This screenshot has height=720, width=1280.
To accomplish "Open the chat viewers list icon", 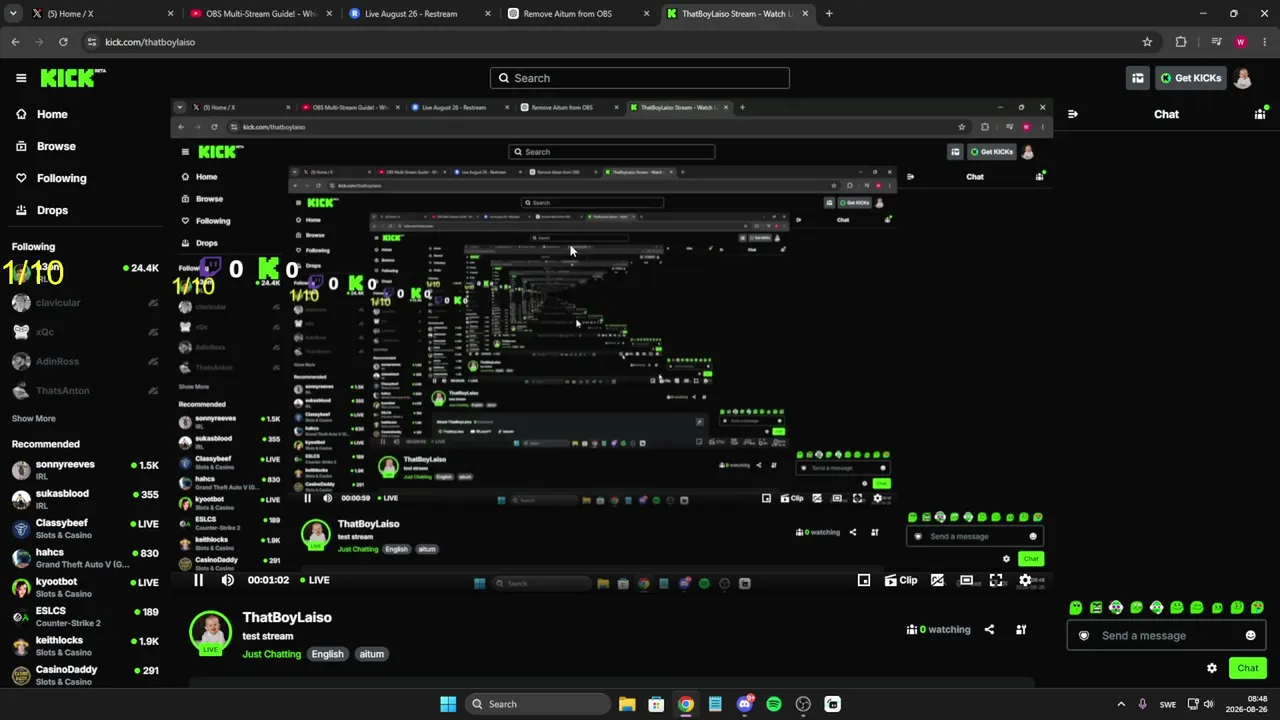I will coord(1260,114).
